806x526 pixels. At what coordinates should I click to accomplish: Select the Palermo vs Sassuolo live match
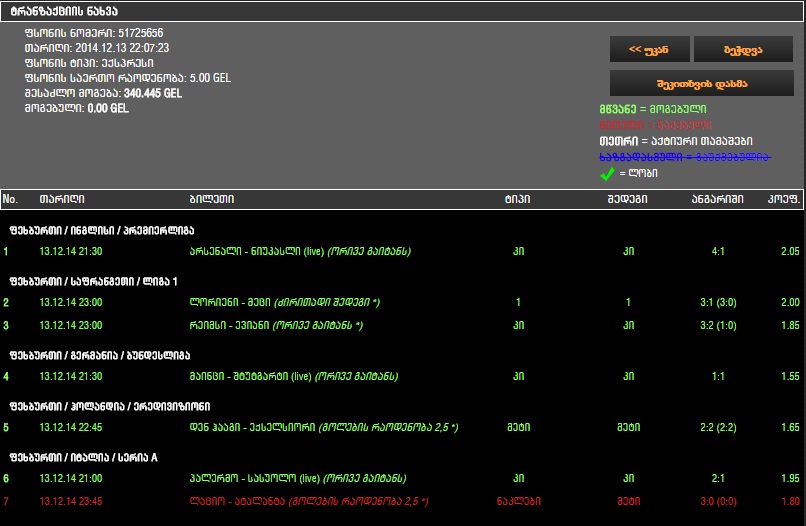tap(297, 478)
